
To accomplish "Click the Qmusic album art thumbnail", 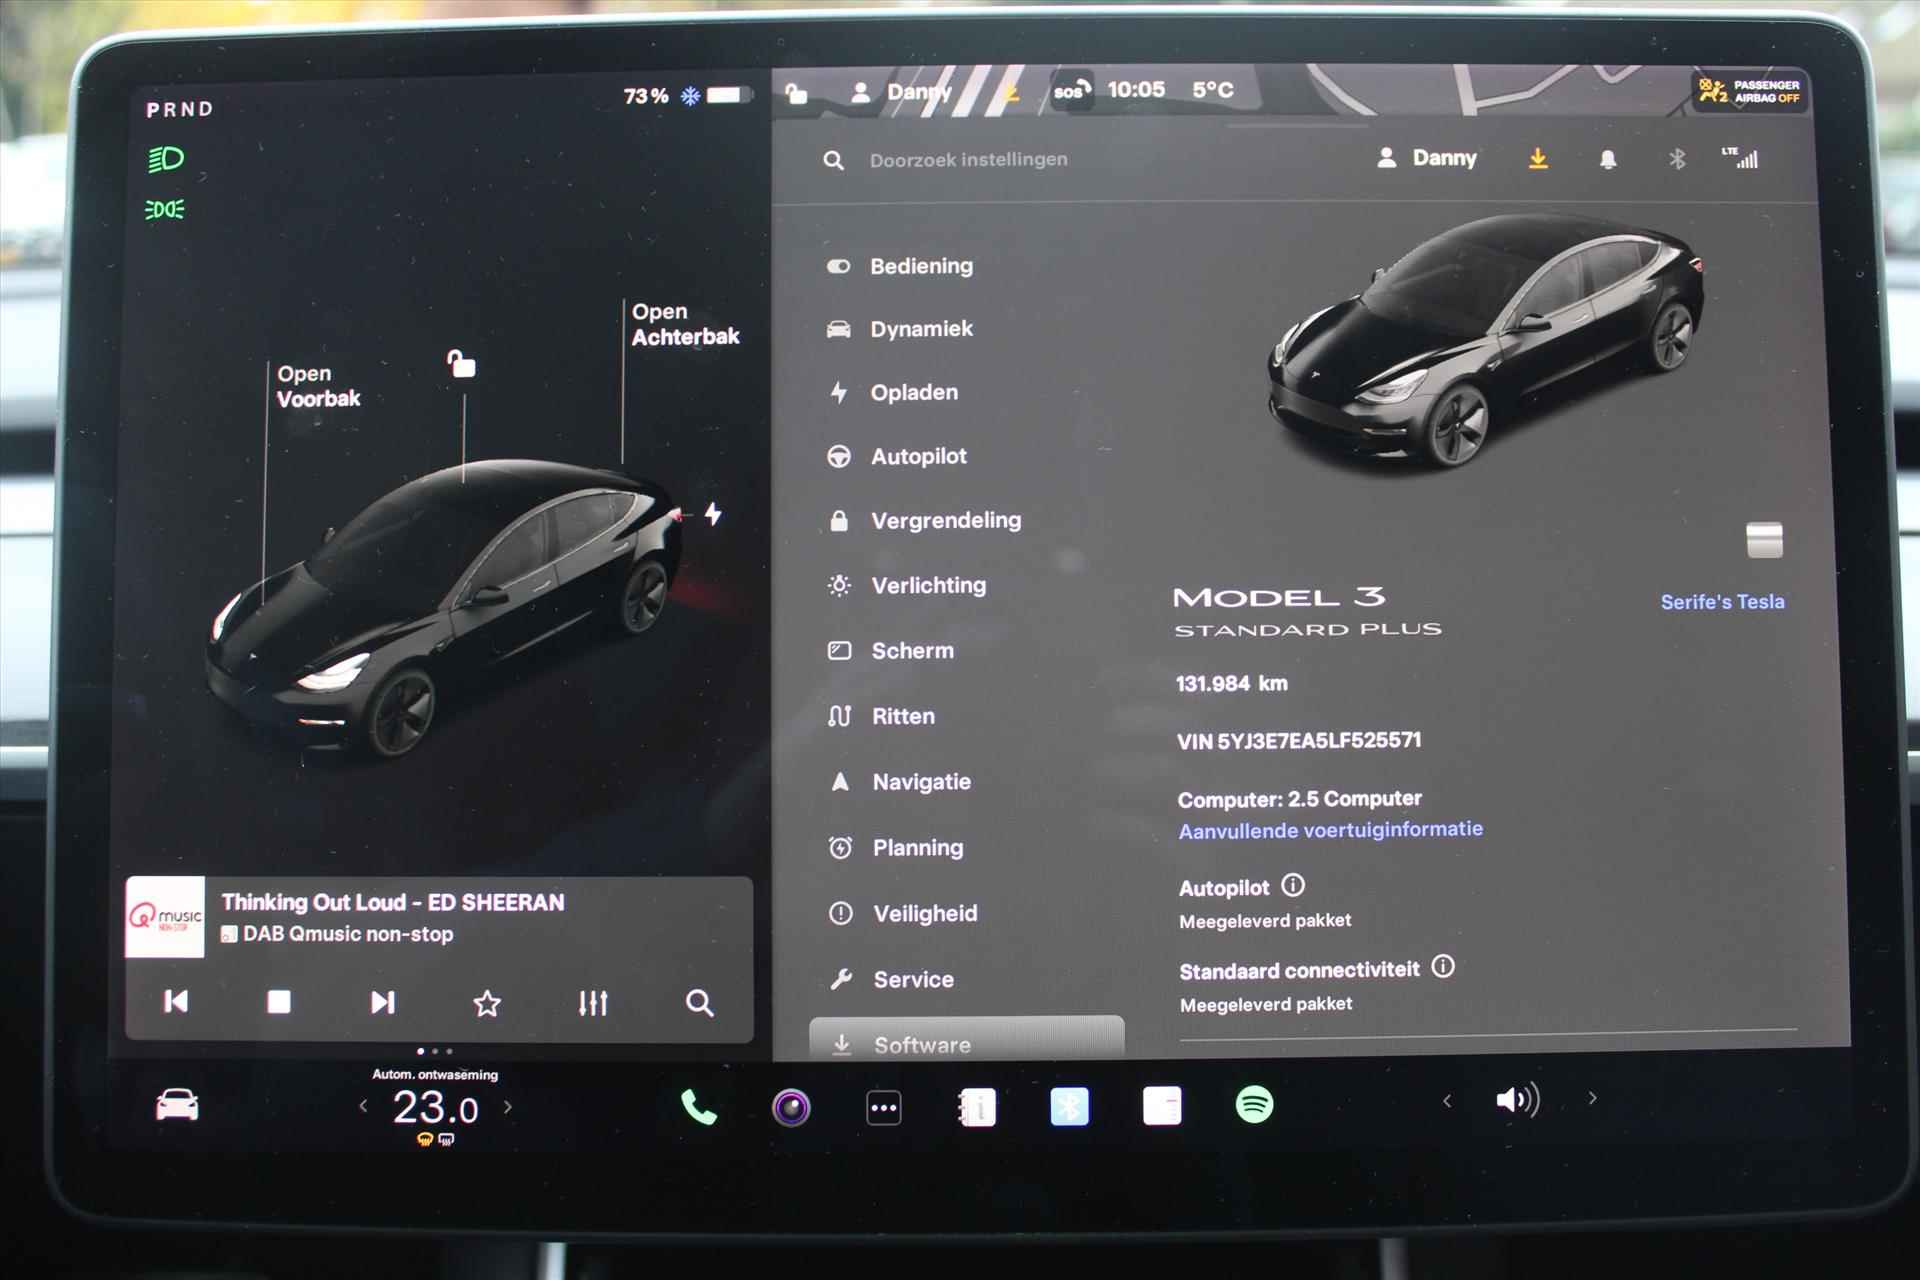I will [x=165, y=917].
